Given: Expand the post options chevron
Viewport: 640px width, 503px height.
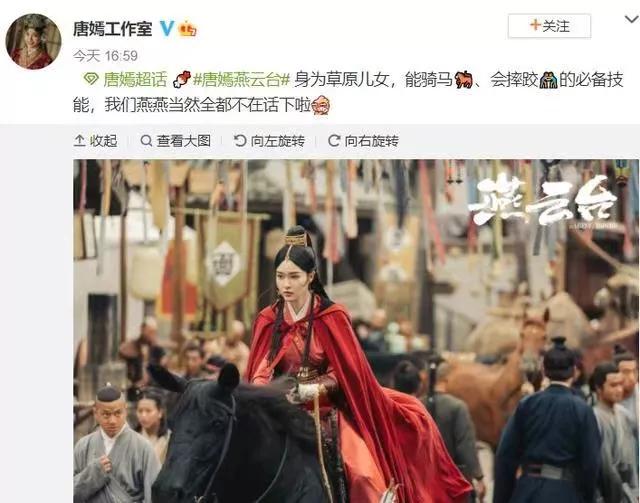Looking at the screenshot, I should pyautogui.click(x=632, y=19).
